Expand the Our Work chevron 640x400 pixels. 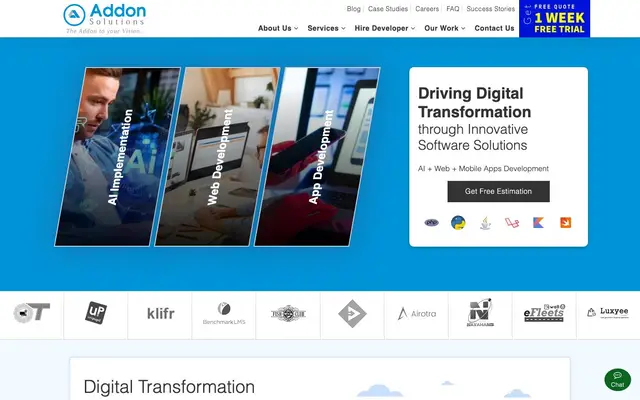(x=463, y=28)
